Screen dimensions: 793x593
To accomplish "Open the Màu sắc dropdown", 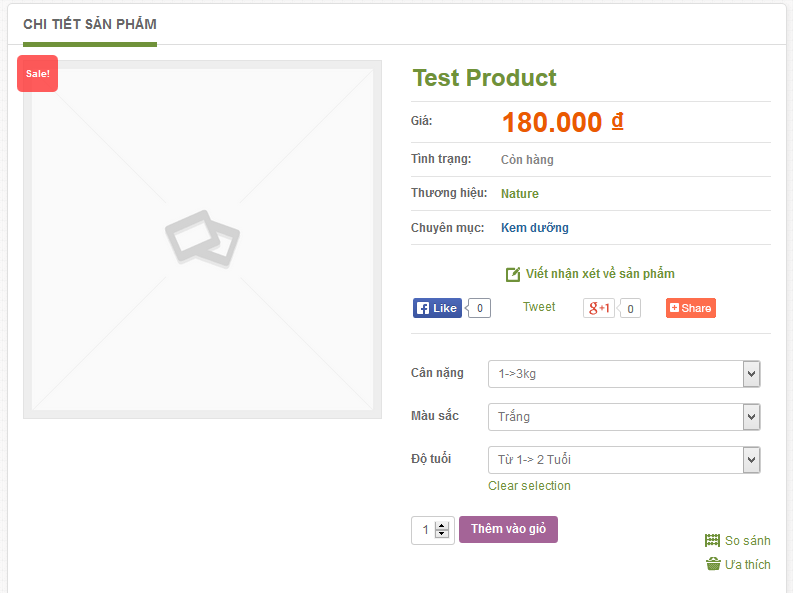I will tap(624, 417).
